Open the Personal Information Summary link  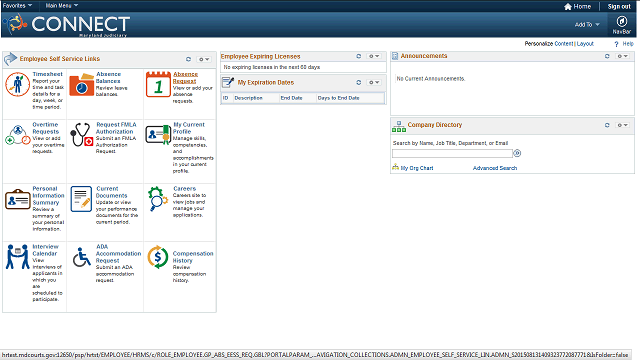point(48,196)
